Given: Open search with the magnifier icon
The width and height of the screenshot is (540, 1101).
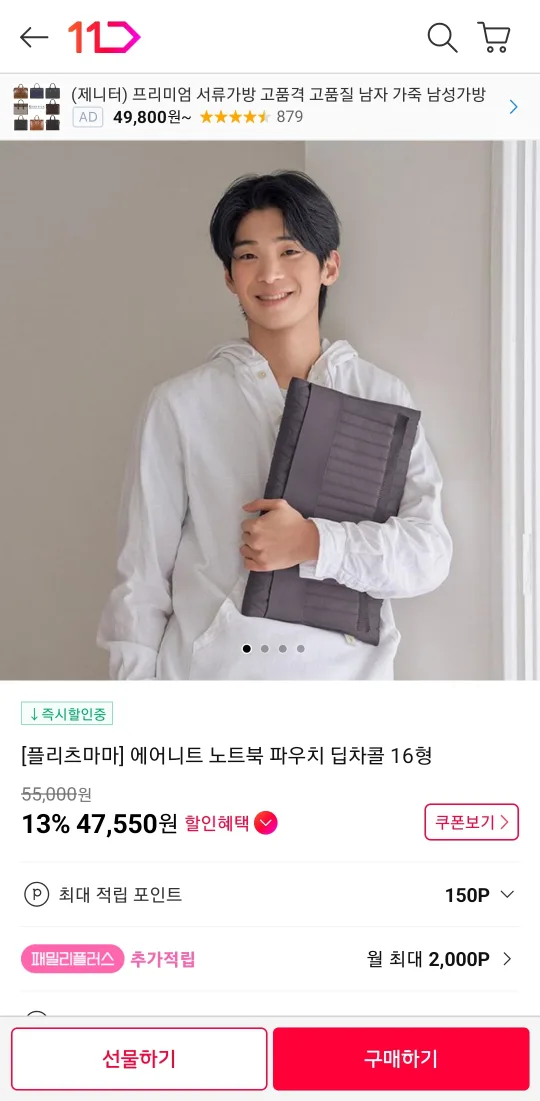Looking at the screenshot, I should pos(442,37).
